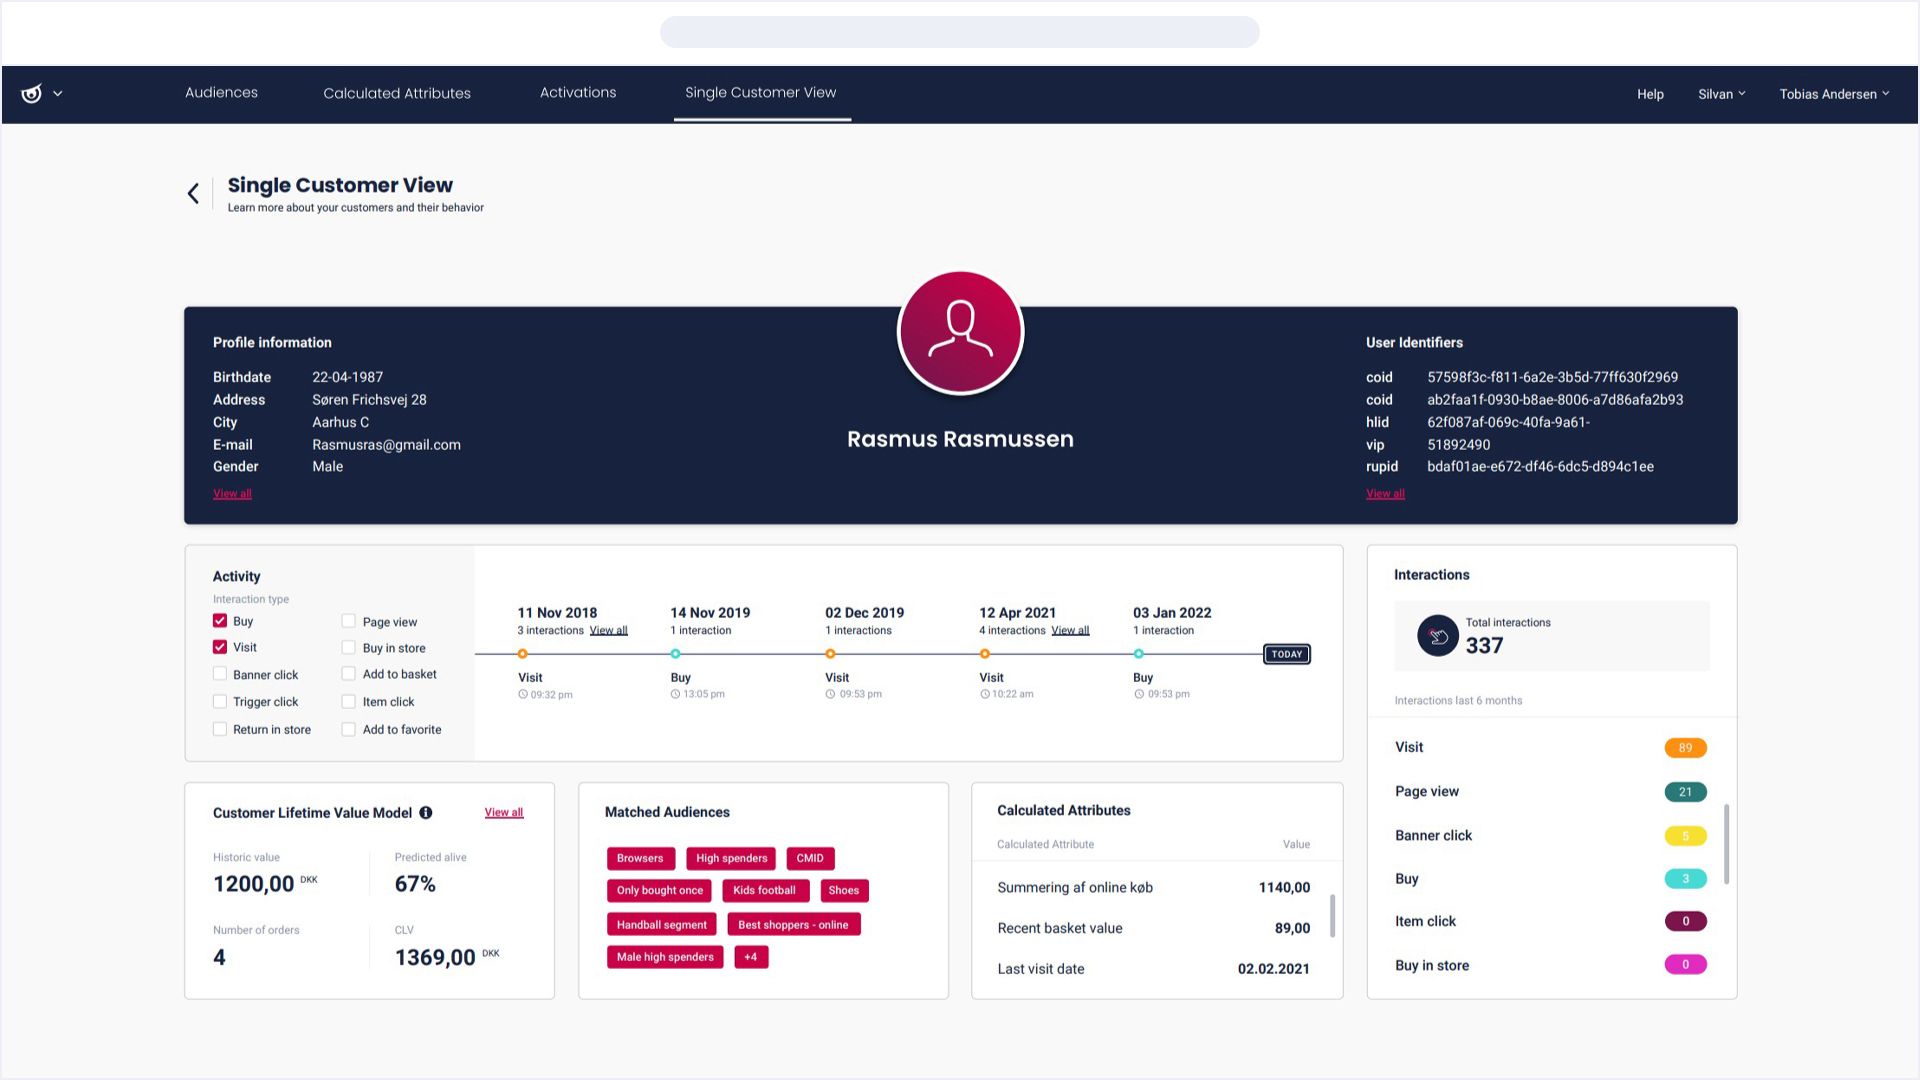Image resolution: width=1920 pixels, height=1080 pixels.
Task: Open the Tobias Andersen account menu
Action: [1834, 93]
